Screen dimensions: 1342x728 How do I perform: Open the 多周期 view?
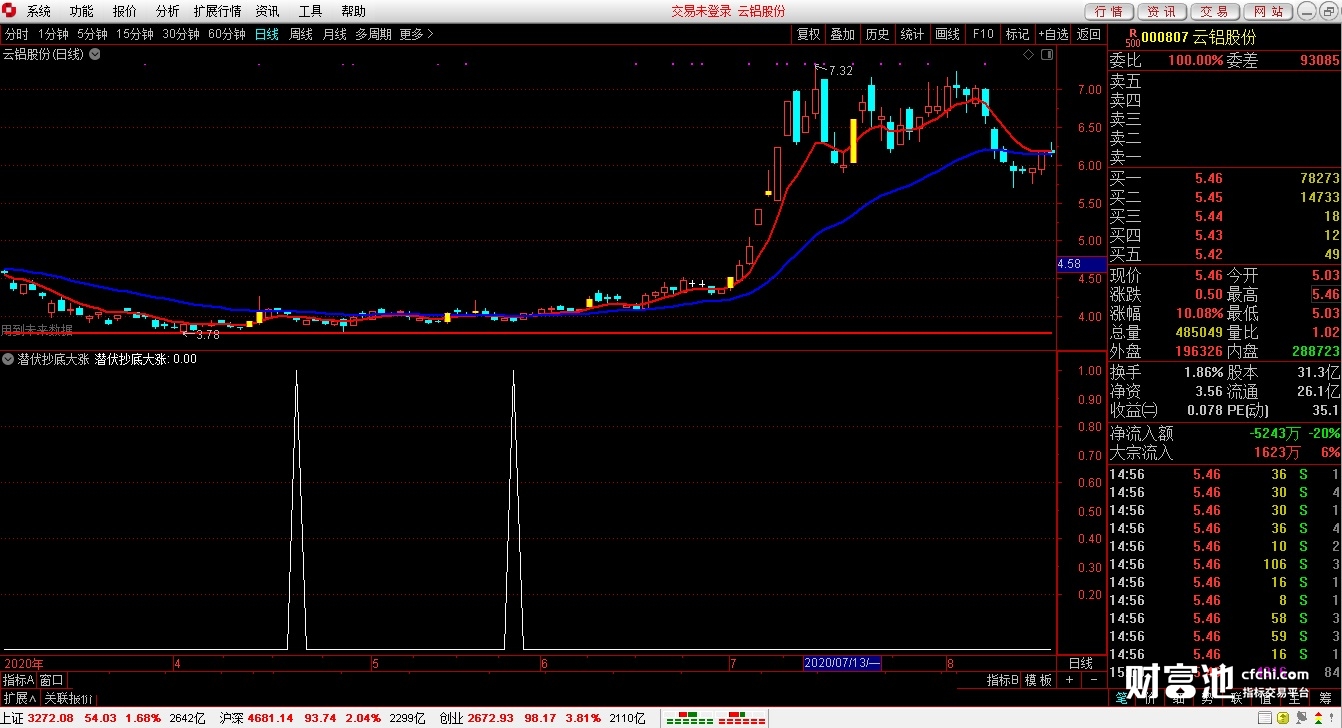pyautogui.click(x=373, y=34)
